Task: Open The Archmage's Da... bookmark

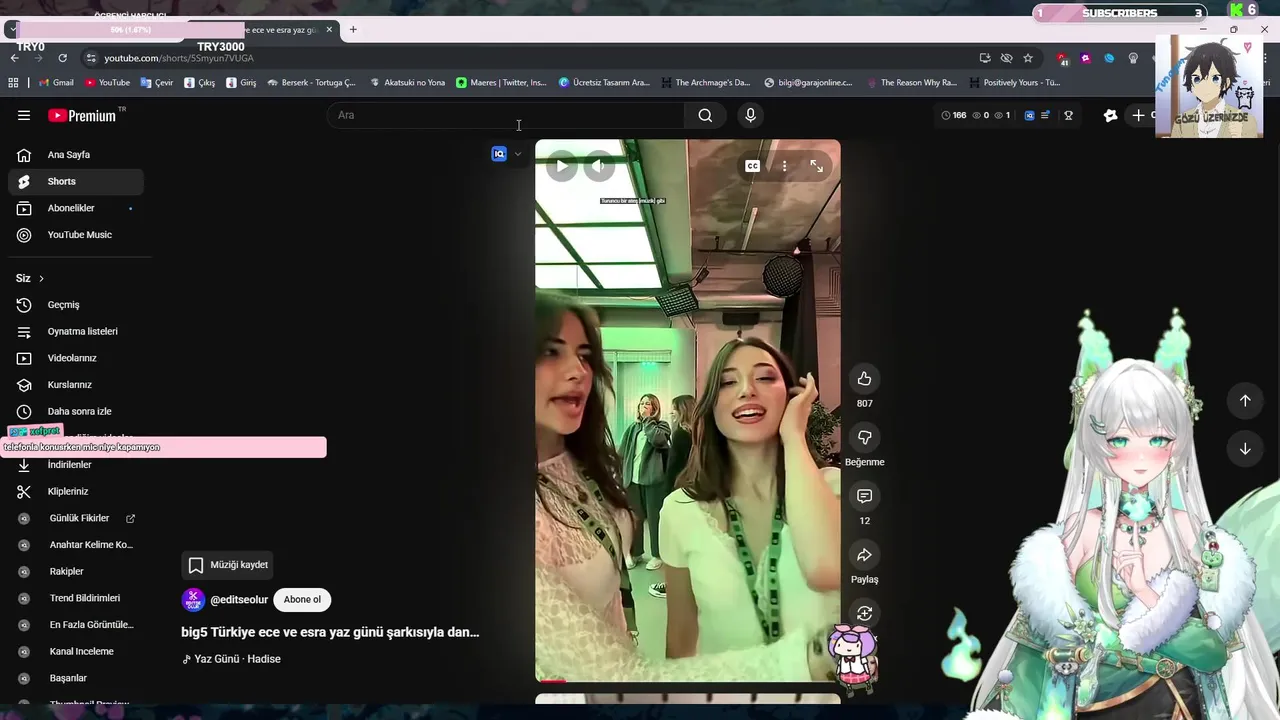Action: 705,83
